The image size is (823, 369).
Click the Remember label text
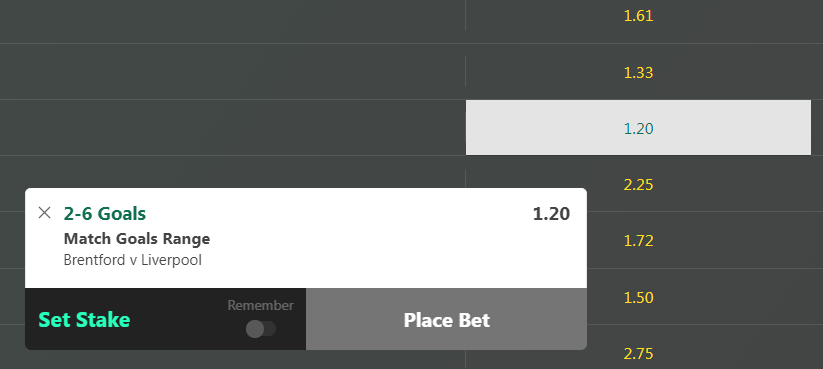coord(260,305)
